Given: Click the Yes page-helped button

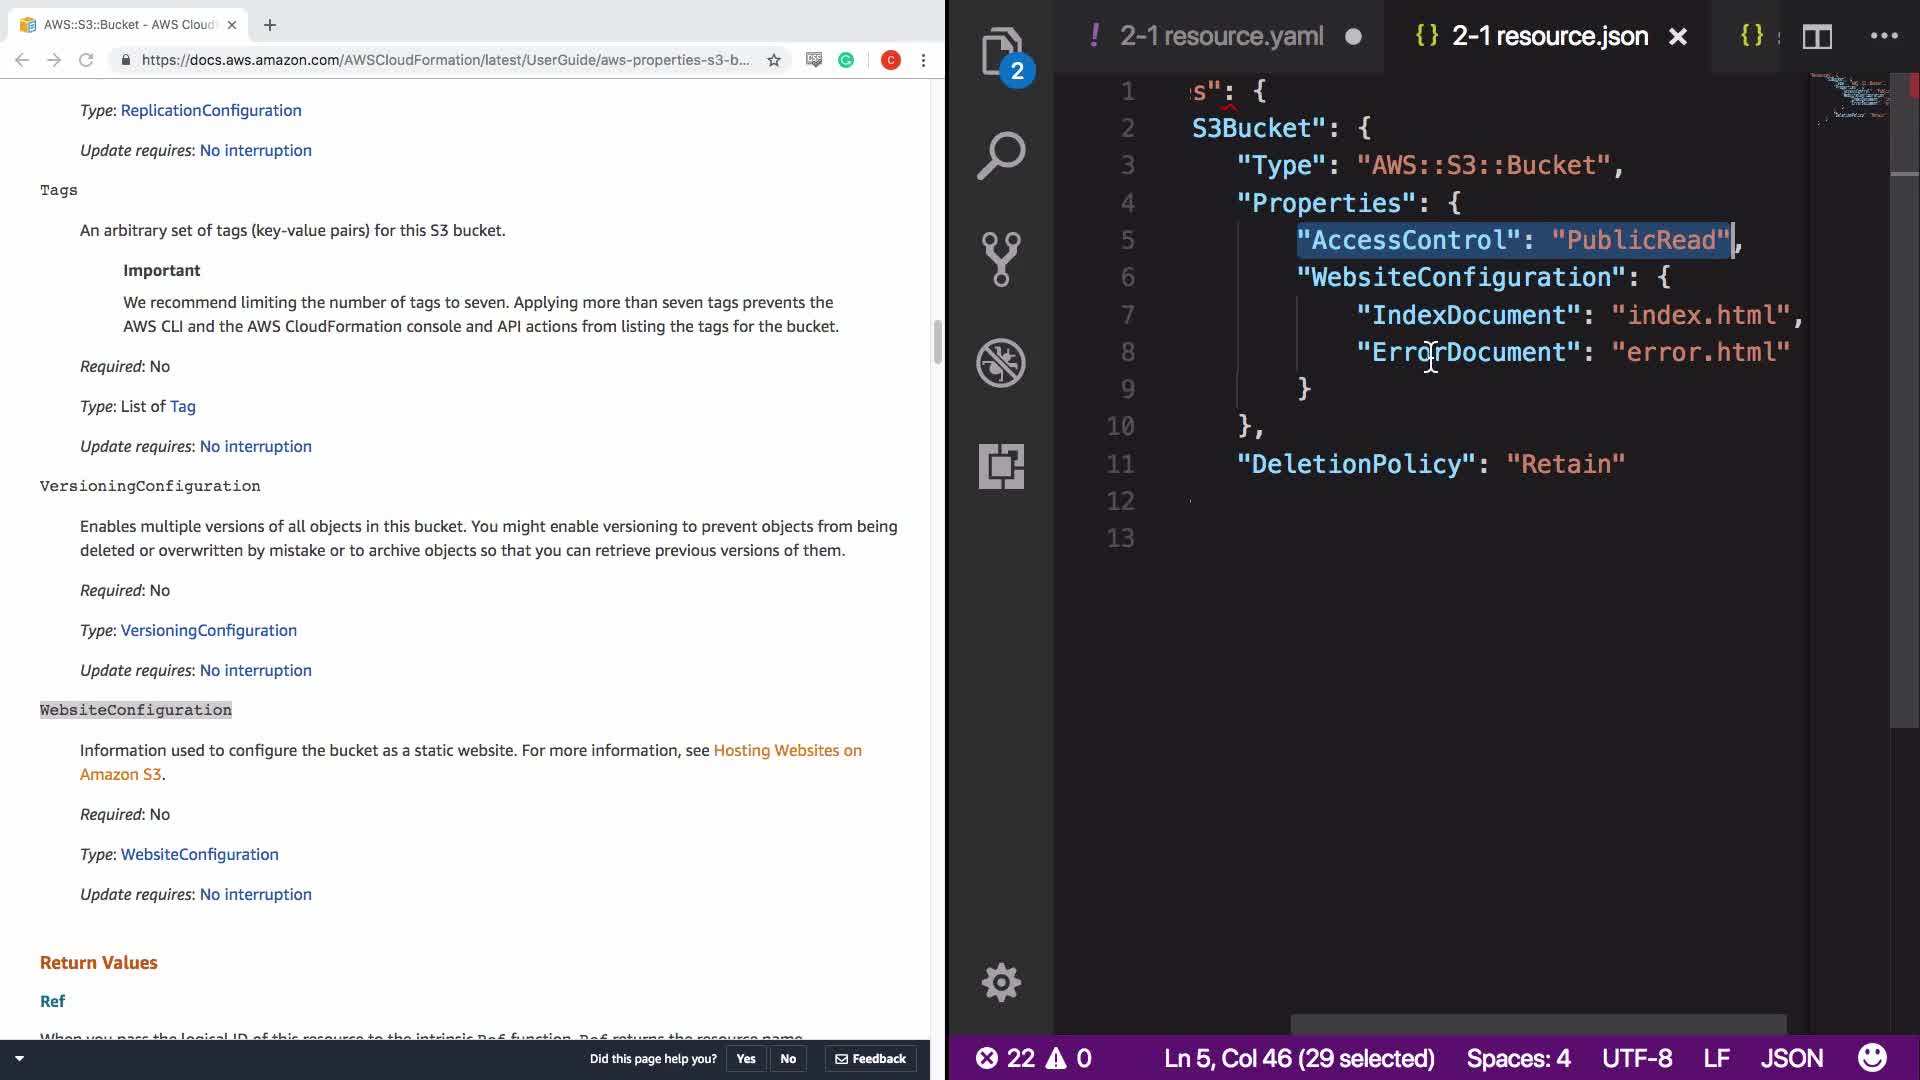Looking at the screenshot, I should 746,1059.
